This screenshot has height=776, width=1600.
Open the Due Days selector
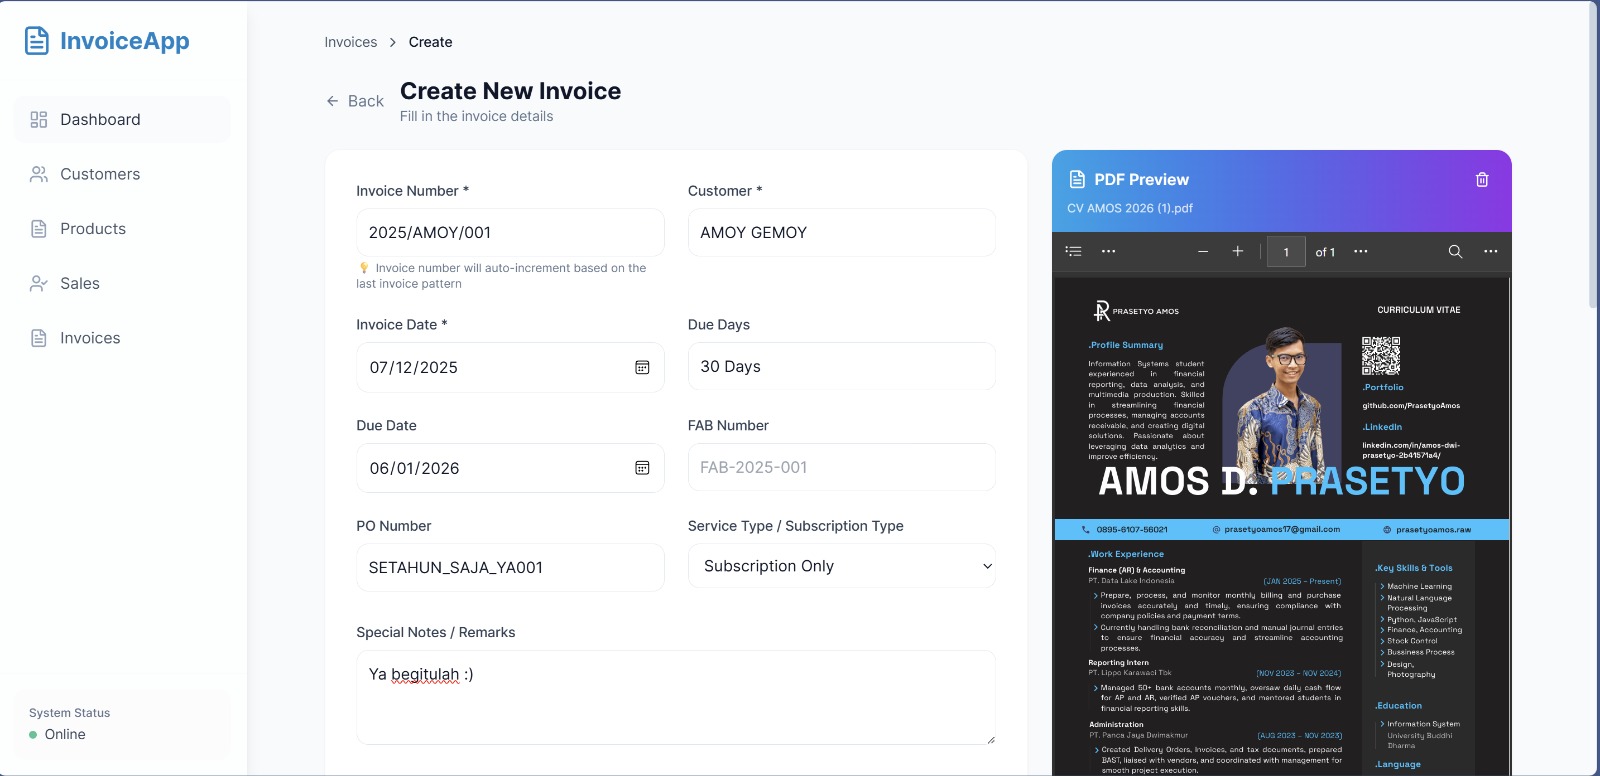[x=841, y=367]
